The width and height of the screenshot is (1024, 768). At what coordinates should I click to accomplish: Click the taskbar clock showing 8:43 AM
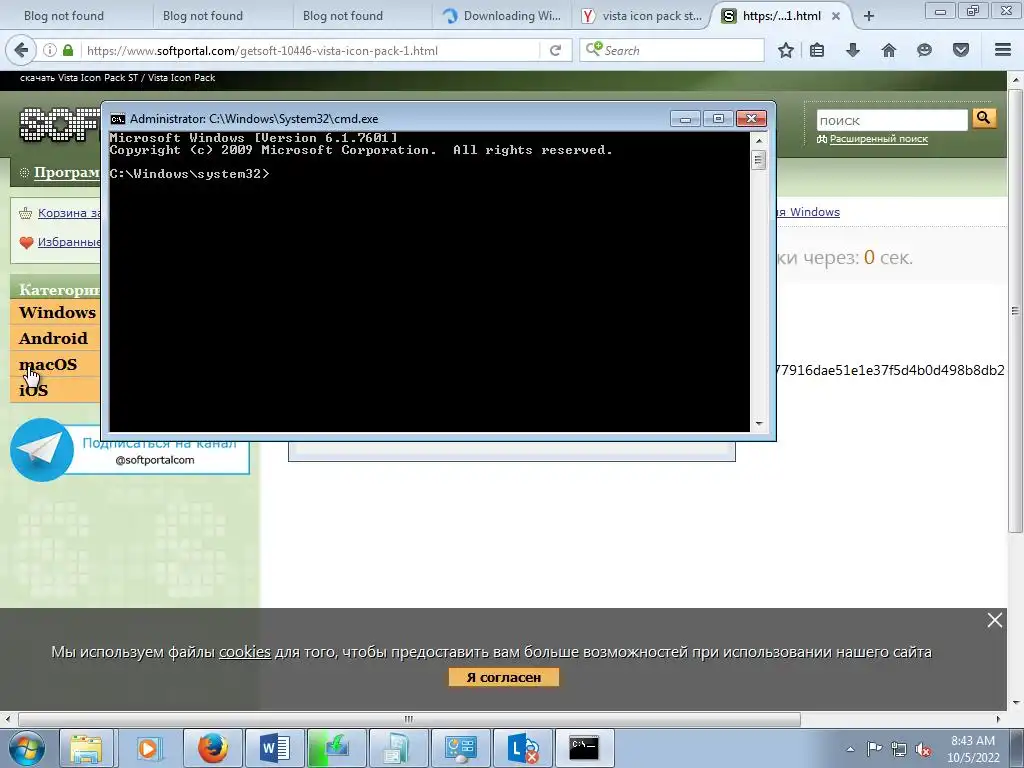[972, 749]
